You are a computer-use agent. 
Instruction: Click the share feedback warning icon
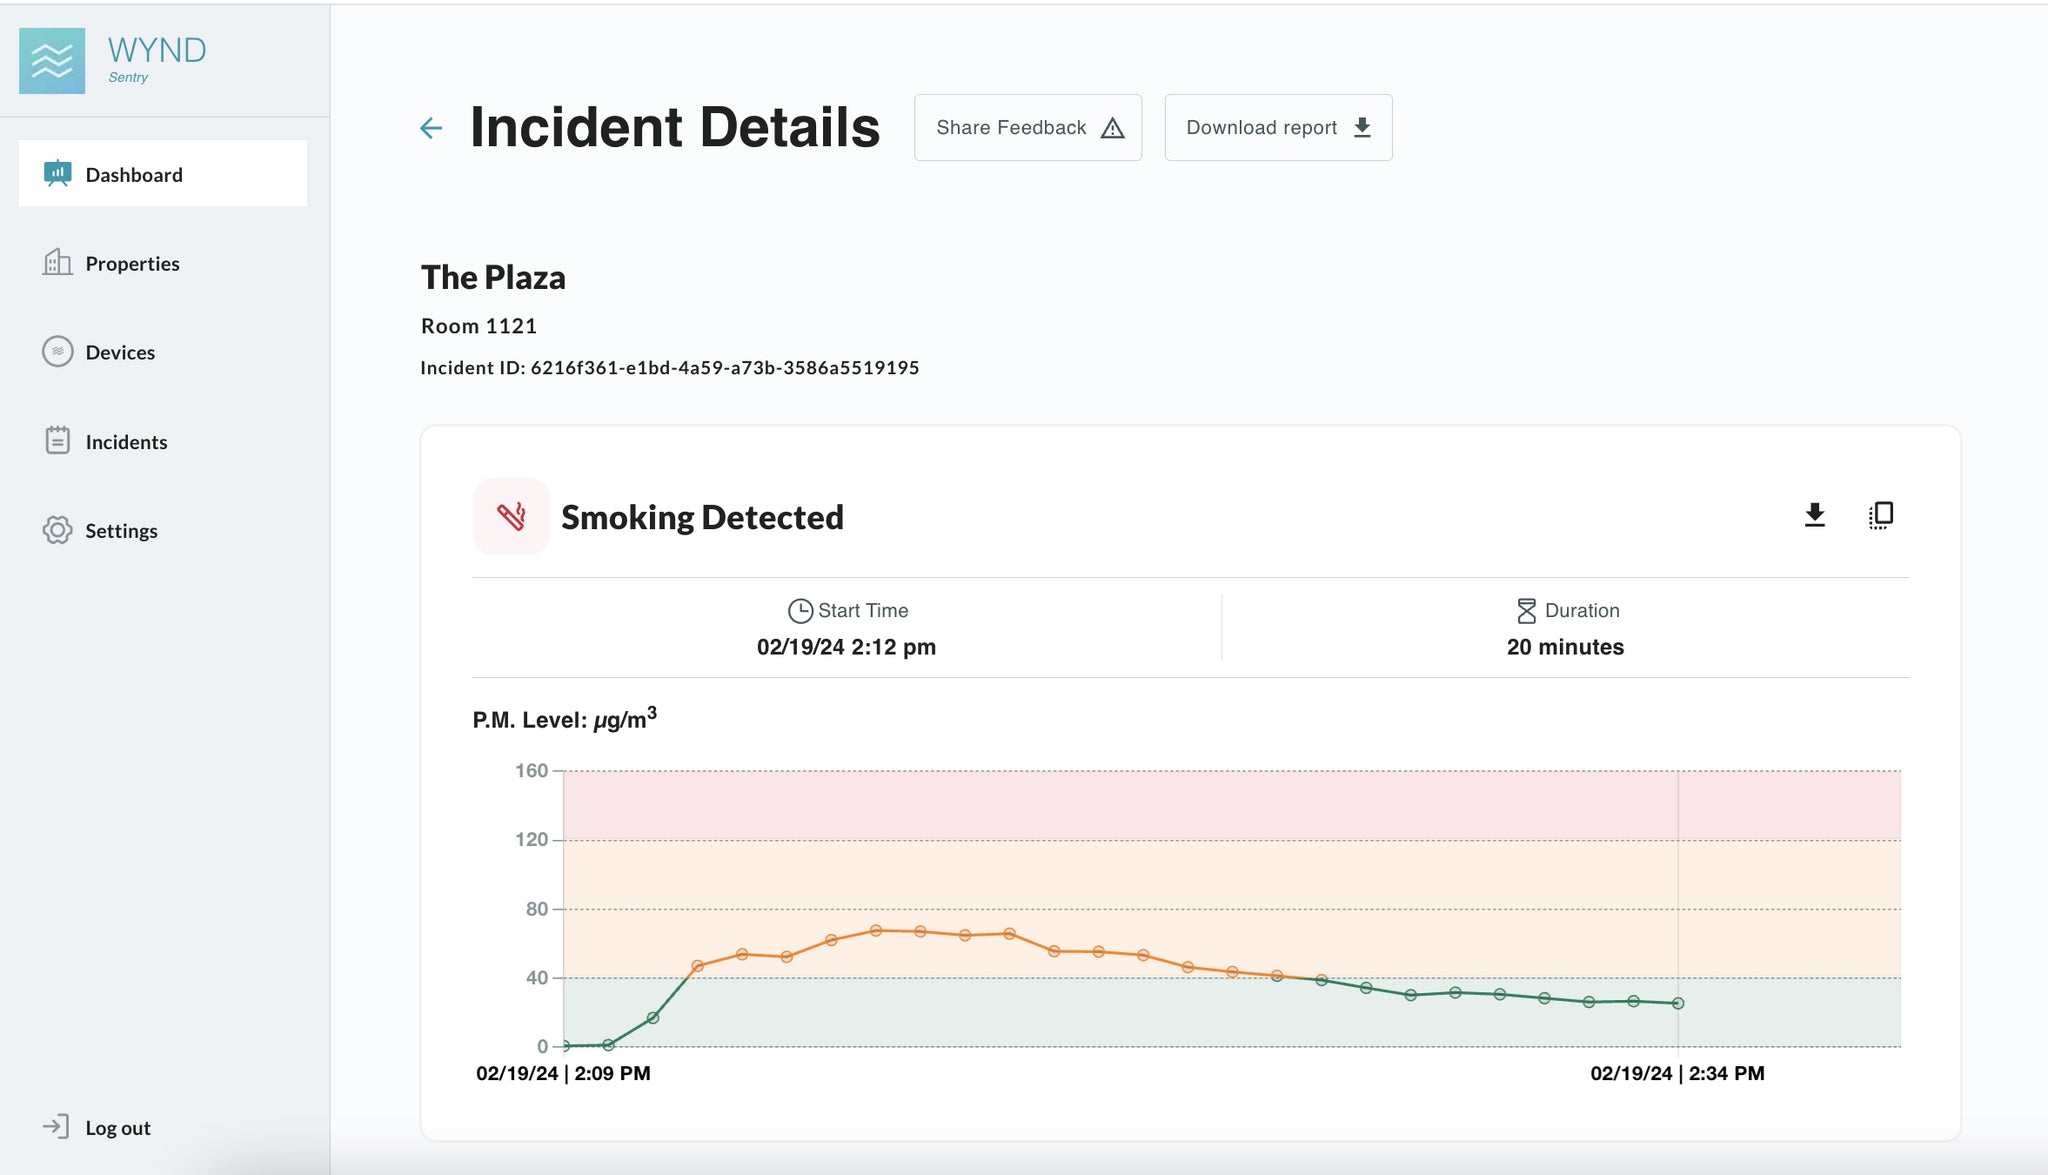point(1113,127)
